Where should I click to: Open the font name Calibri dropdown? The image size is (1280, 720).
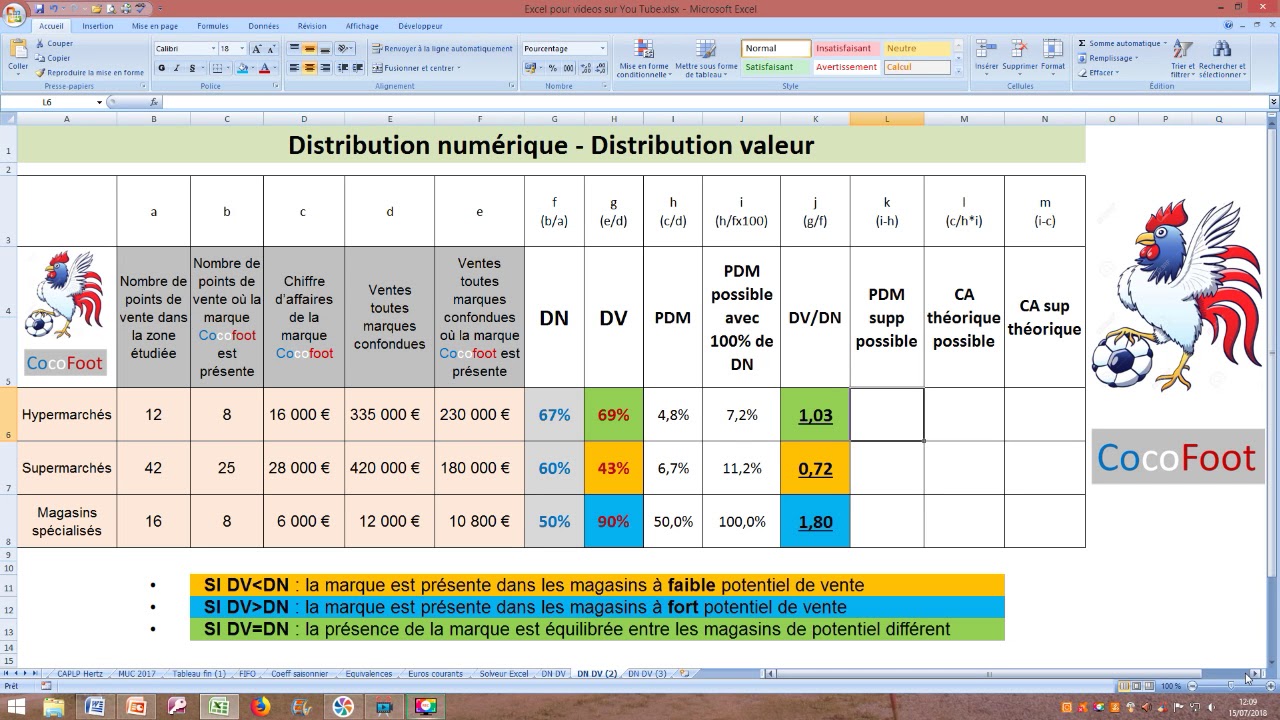(212, 48)
